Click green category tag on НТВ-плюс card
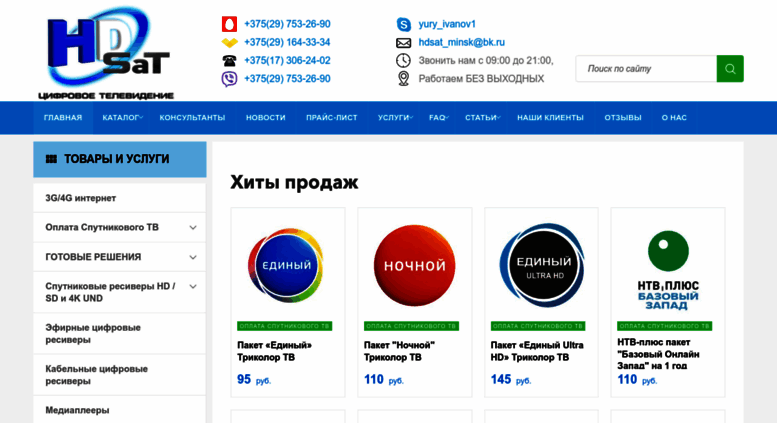The width and height of the screenshot is (777, 423). [665, 326]
